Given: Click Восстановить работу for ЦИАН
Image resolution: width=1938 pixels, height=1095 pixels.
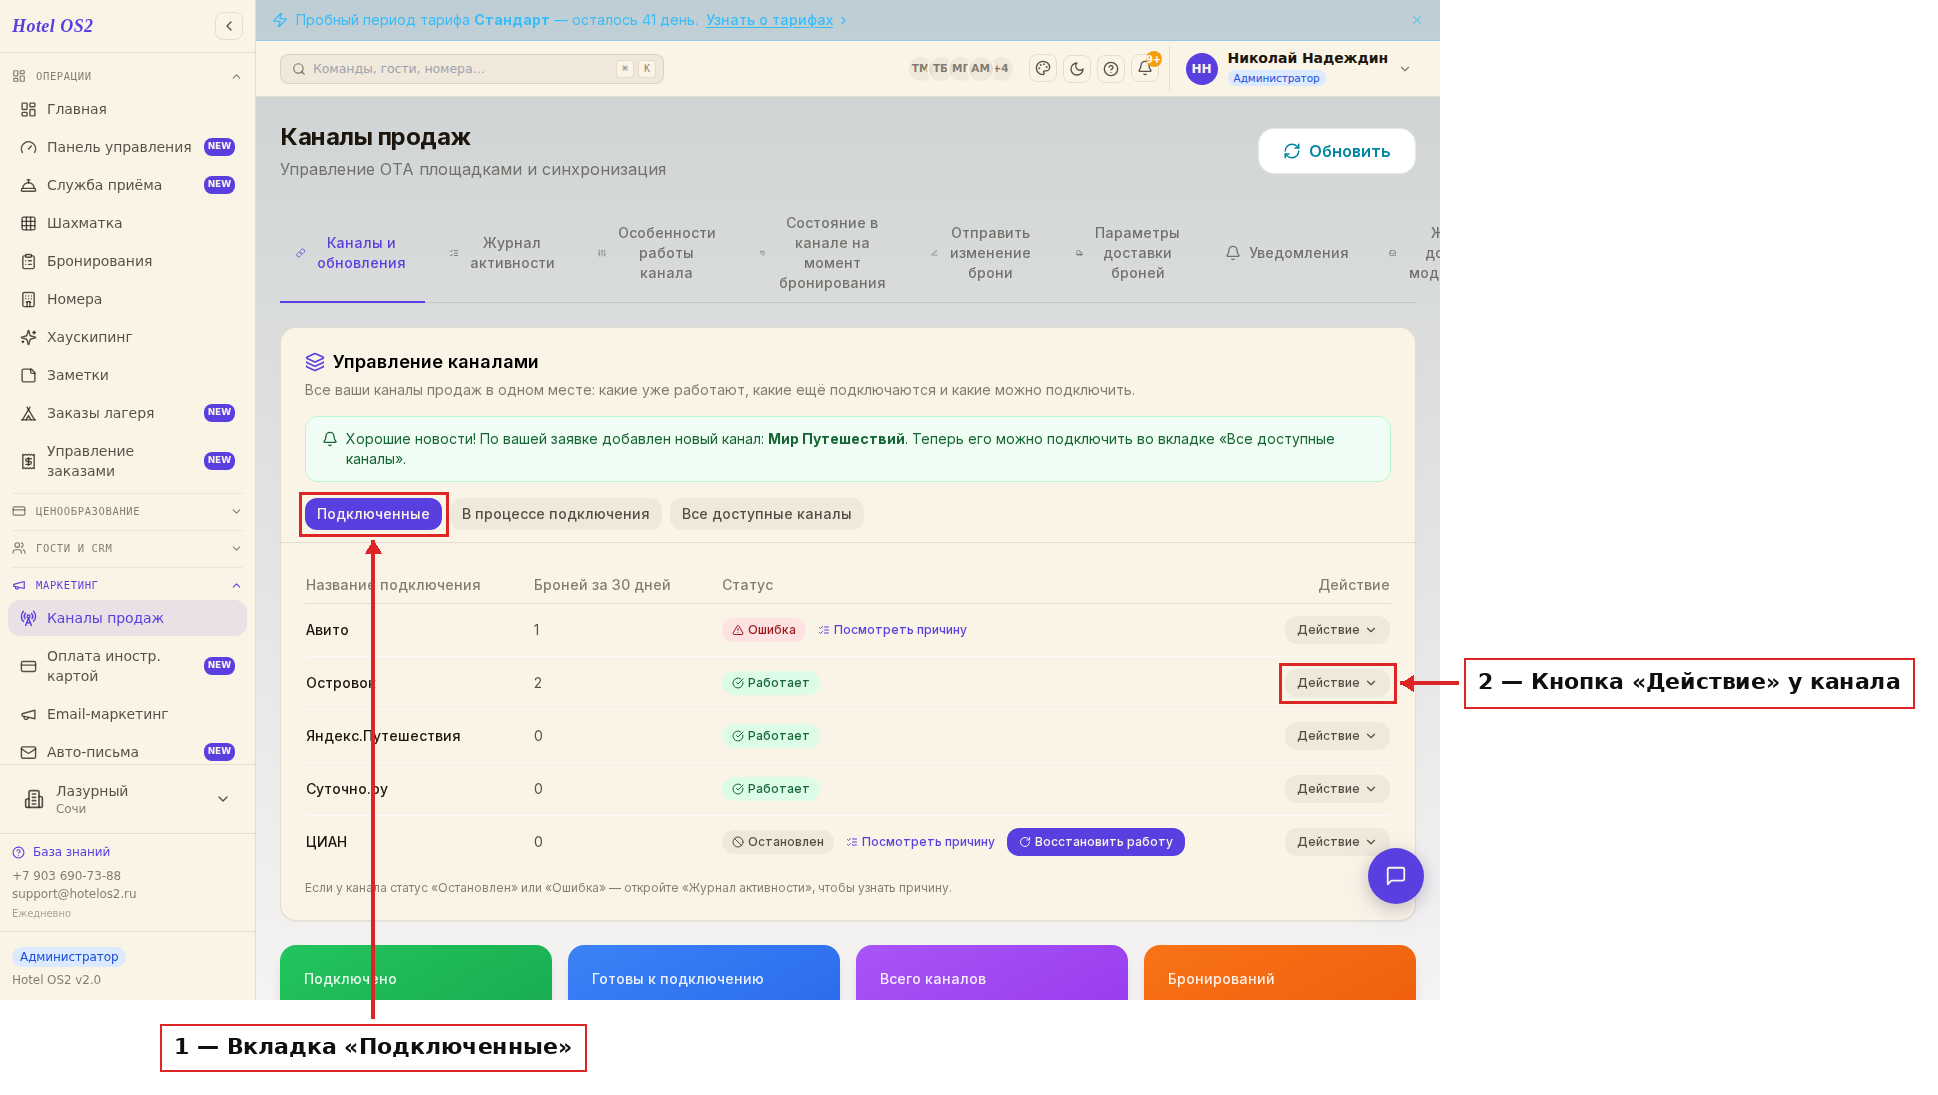Looking at the screenshot, I should [x=1096, y=842].
